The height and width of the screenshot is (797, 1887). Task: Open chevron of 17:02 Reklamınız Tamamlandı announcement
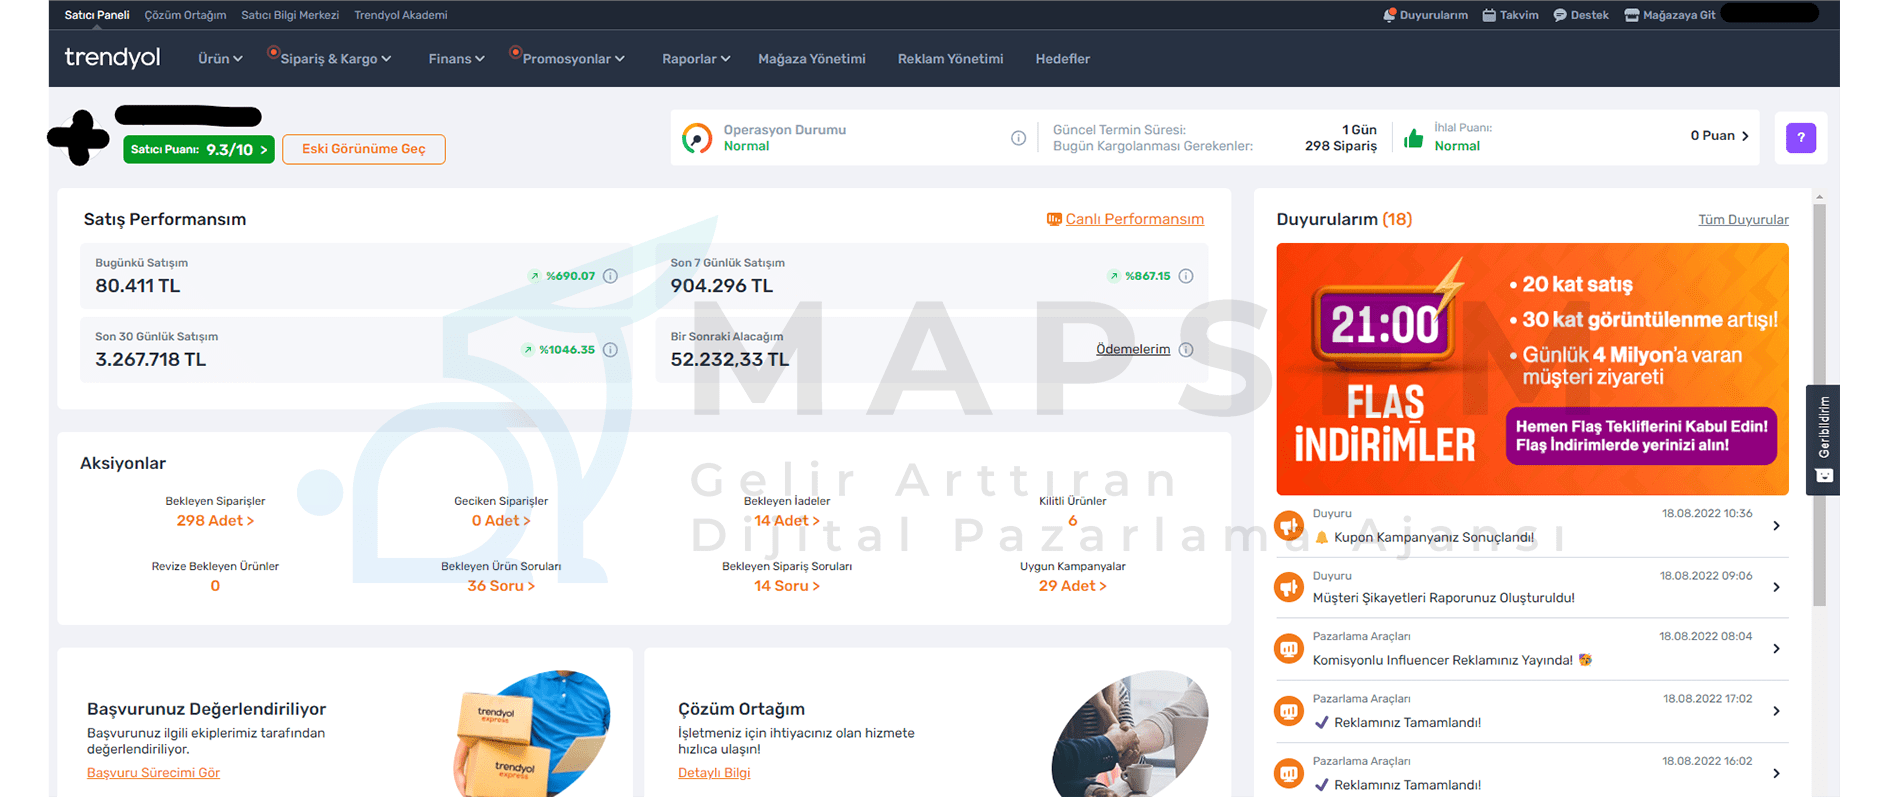pos(1776,711)
